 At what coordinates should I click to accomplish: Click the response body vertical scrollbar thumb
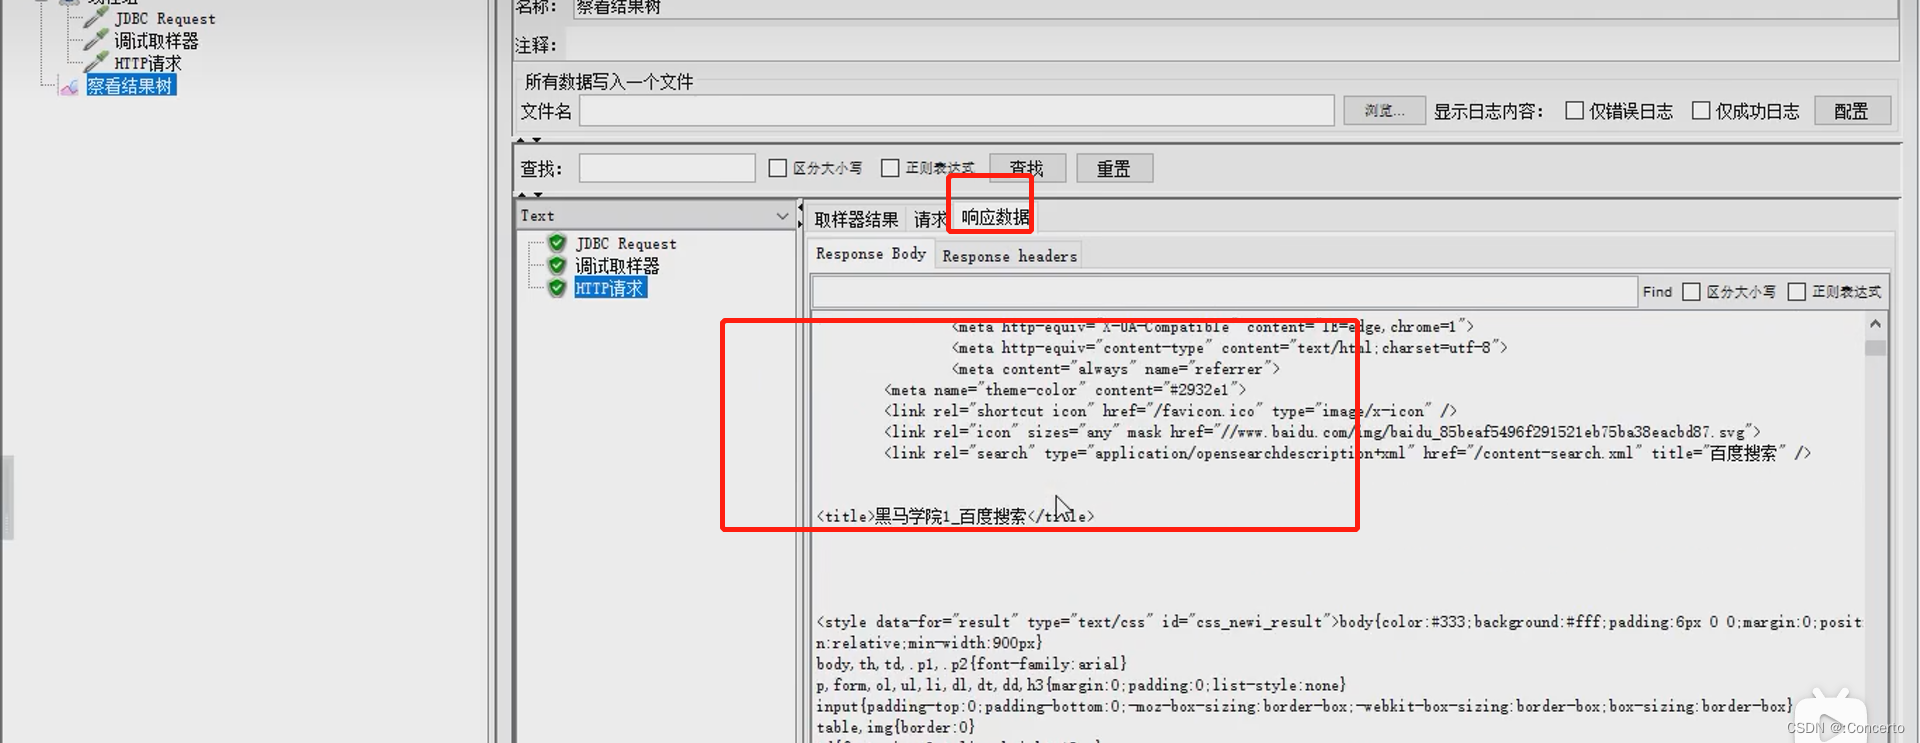point(1875,348)
